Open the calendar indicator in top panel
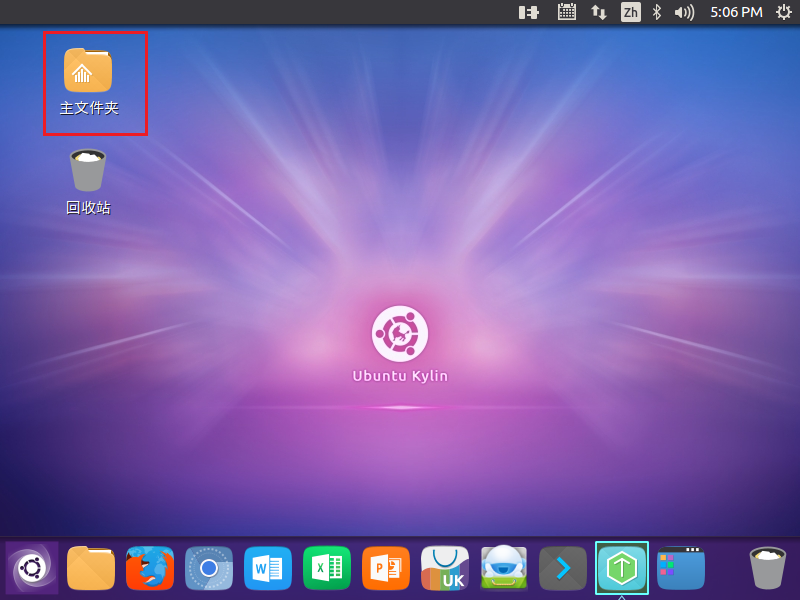Viewport: 800px width, 600px height. pos(567,12)
